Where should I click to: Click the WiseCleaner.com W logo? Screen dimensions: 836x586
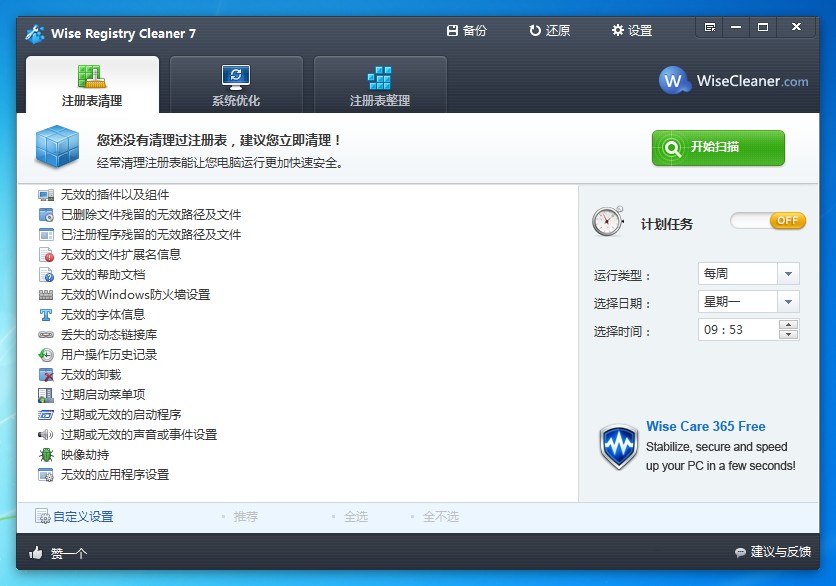673,81
